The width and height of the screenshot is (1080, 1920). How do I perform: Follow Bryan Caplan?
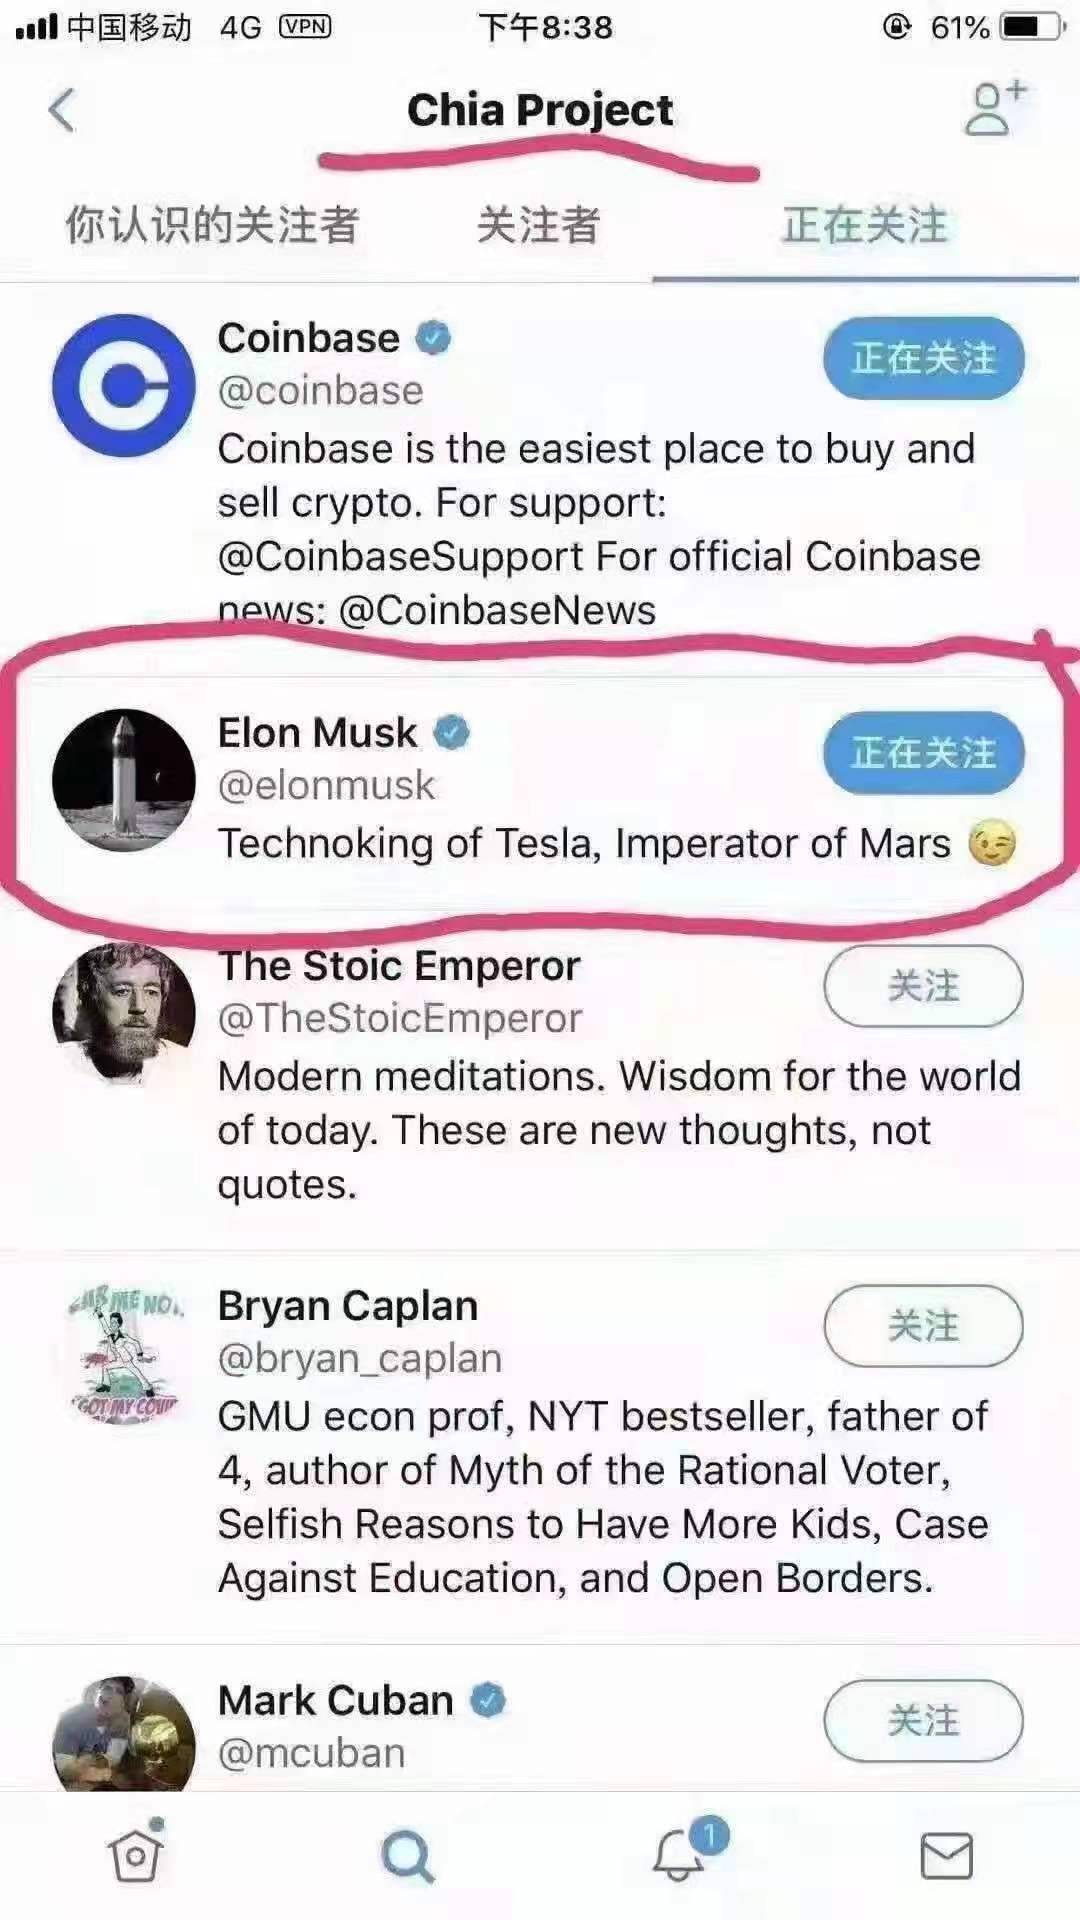click(x=923, y=1326)
